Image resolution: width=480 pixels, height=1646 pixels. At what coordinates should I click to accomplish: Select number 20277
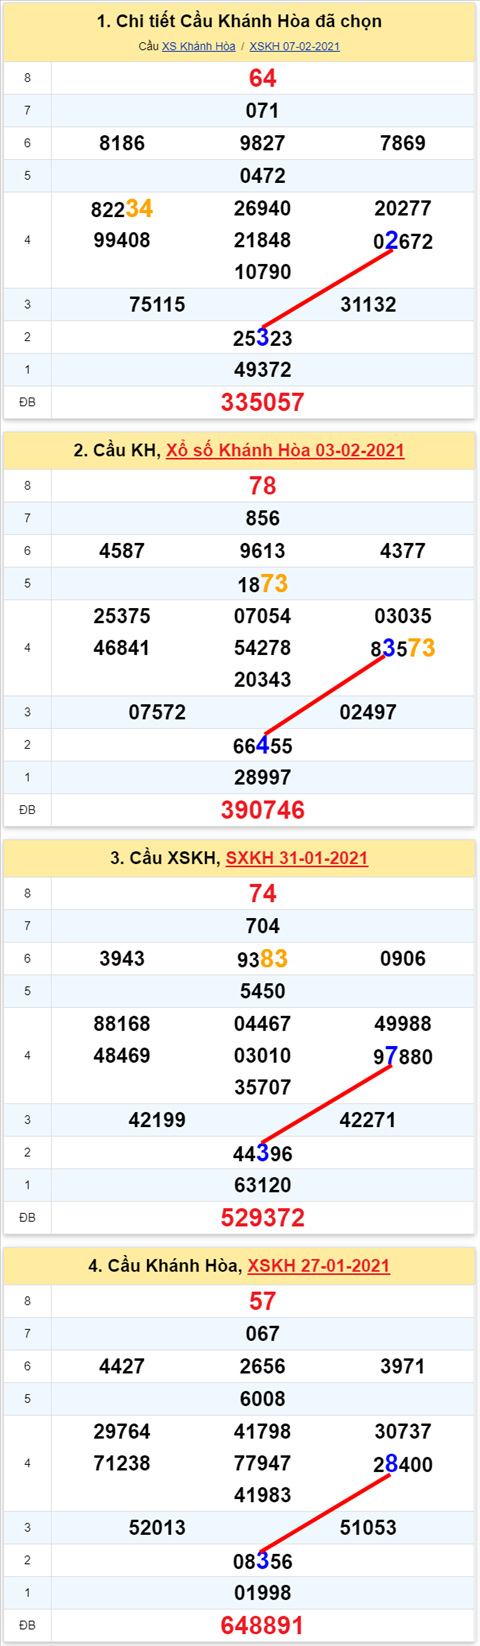point(403,208)
